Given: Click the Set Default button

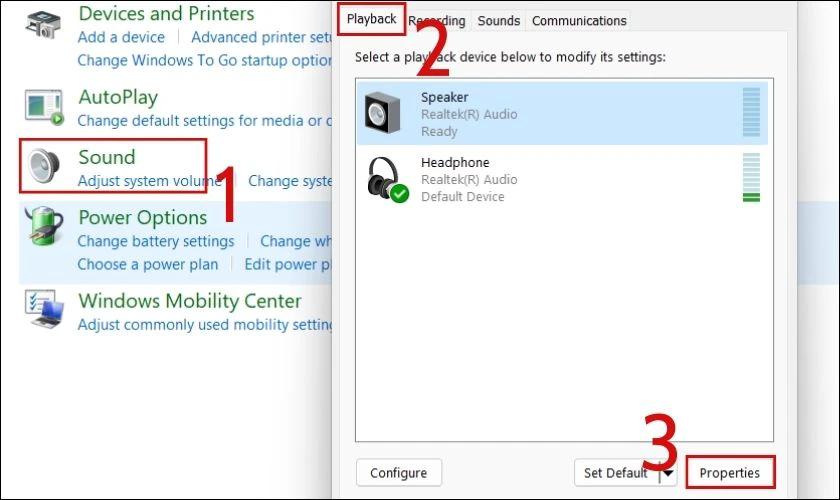Looking at the screenshot, I should coord(616,473).
